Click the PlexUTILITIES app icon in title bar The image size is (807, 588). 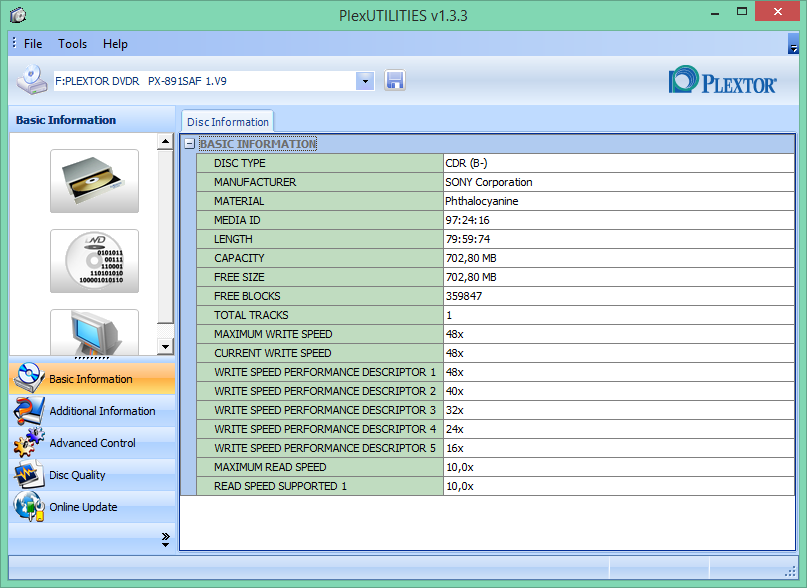(18, 15)
